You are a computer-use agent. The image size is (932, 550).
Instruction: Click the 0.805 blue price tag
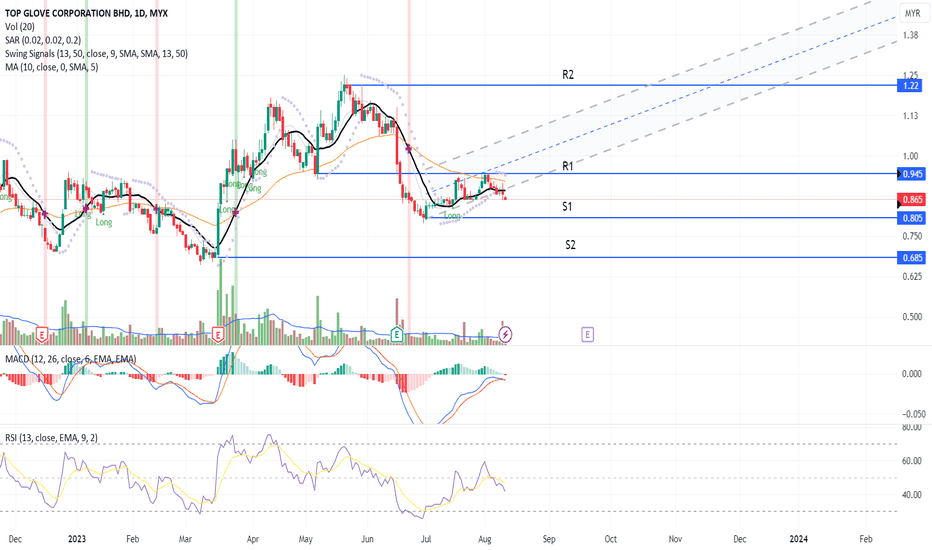point(912,218)
